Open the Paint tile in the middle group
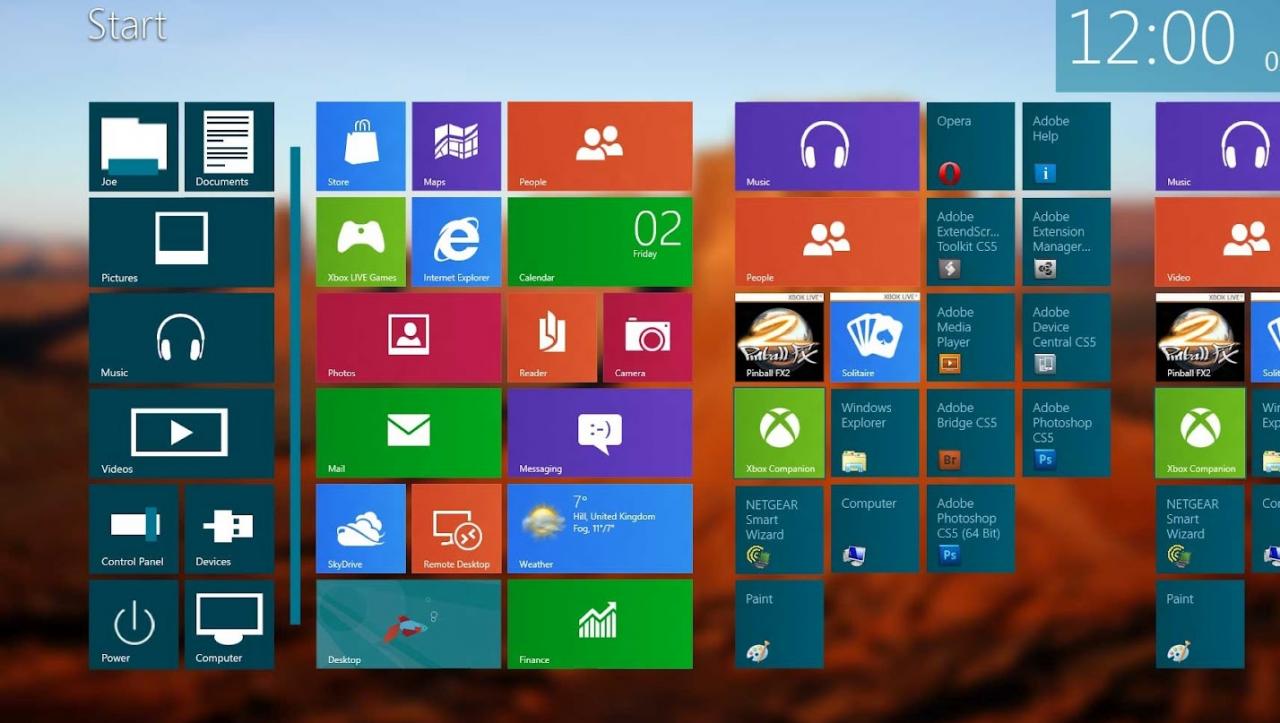 [x=779, y=624]
